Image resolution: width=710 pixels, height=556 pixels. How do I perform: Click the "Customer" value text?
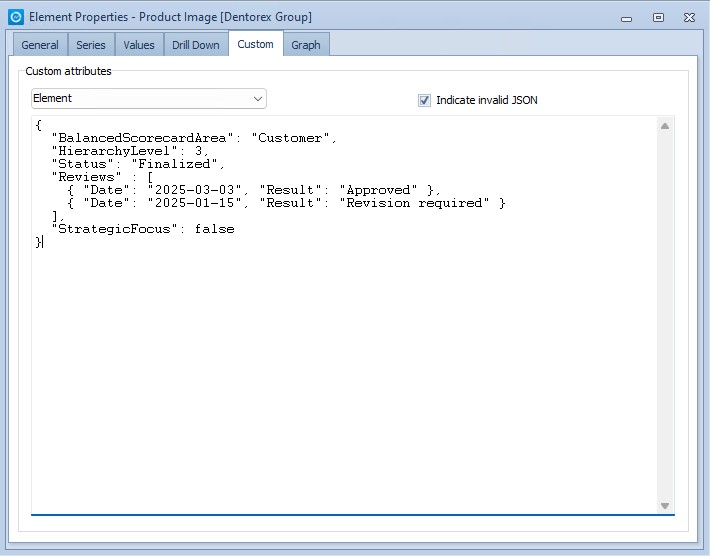(290, 138)
